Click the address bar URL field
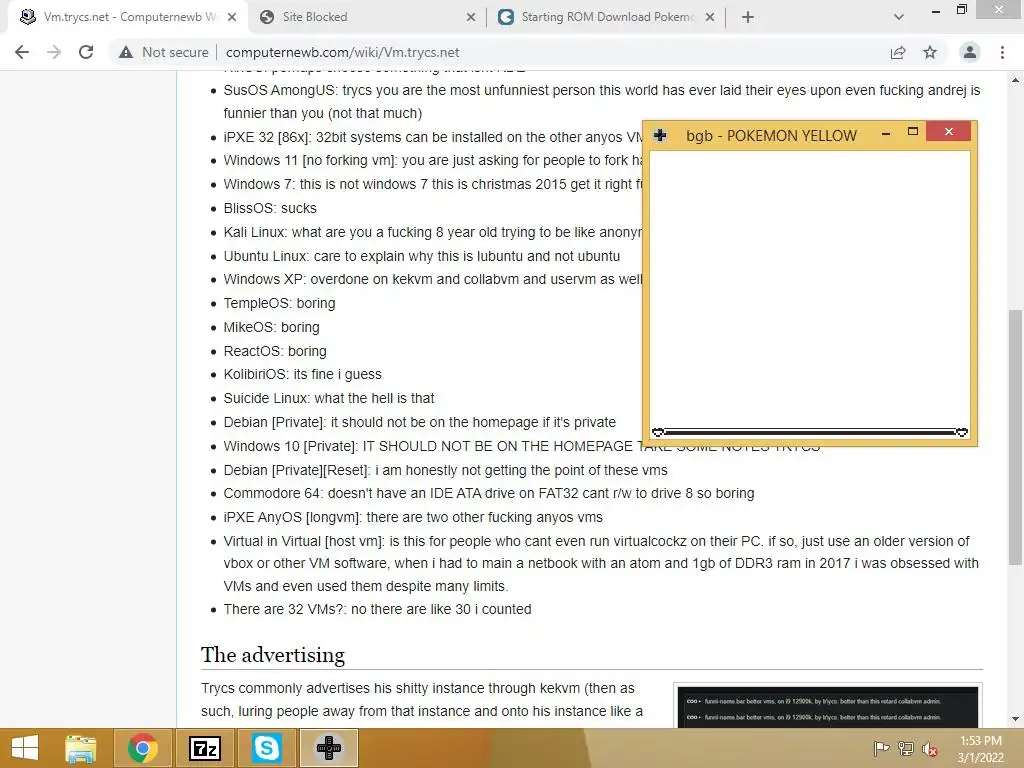 (x=549, y=52)
